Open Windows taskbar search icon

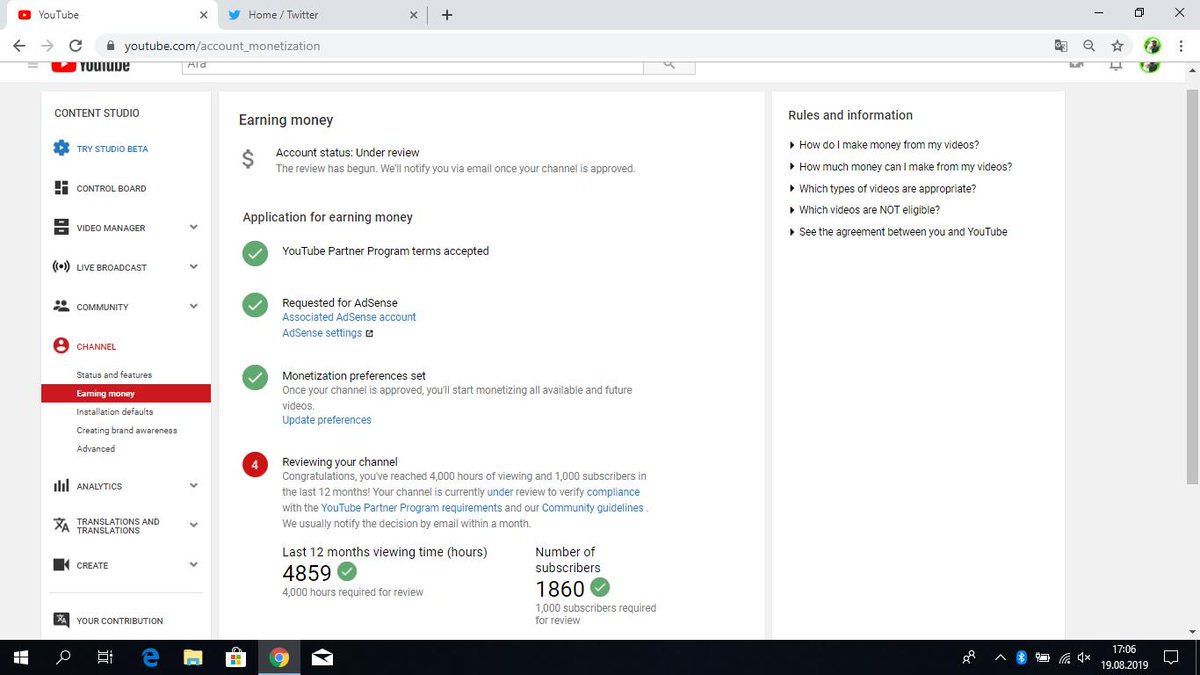click(x=63, y=658)
